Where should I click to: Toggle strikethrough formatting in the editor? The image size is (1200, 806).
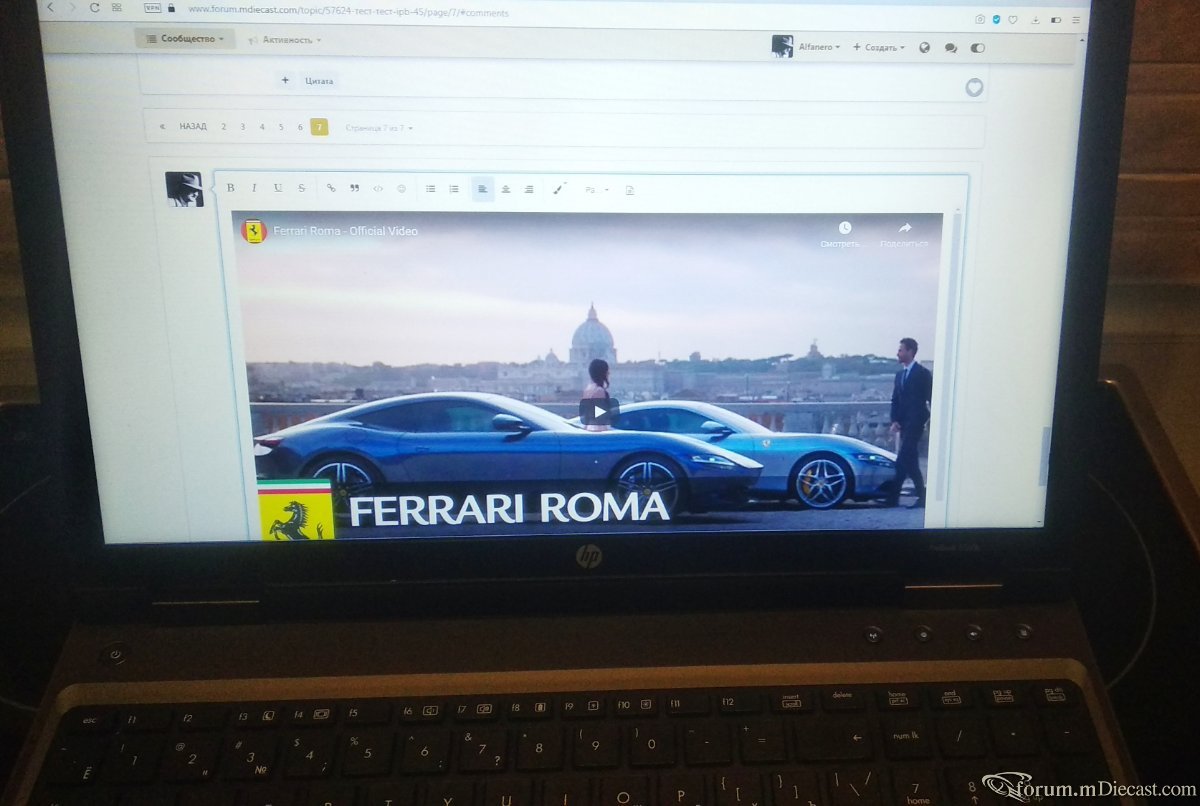(302, 188)
